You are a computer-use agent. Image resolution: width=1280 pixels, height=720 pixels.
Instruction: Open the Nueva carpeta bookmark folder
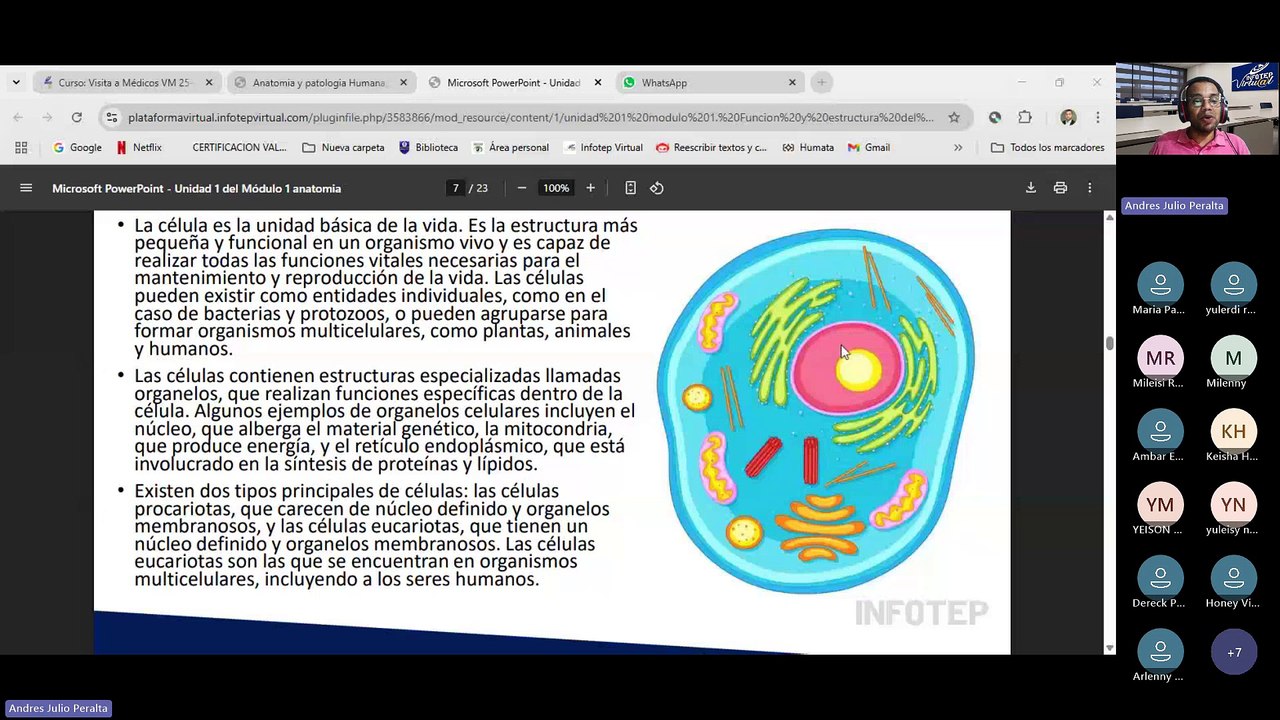[x=343, y=147]
